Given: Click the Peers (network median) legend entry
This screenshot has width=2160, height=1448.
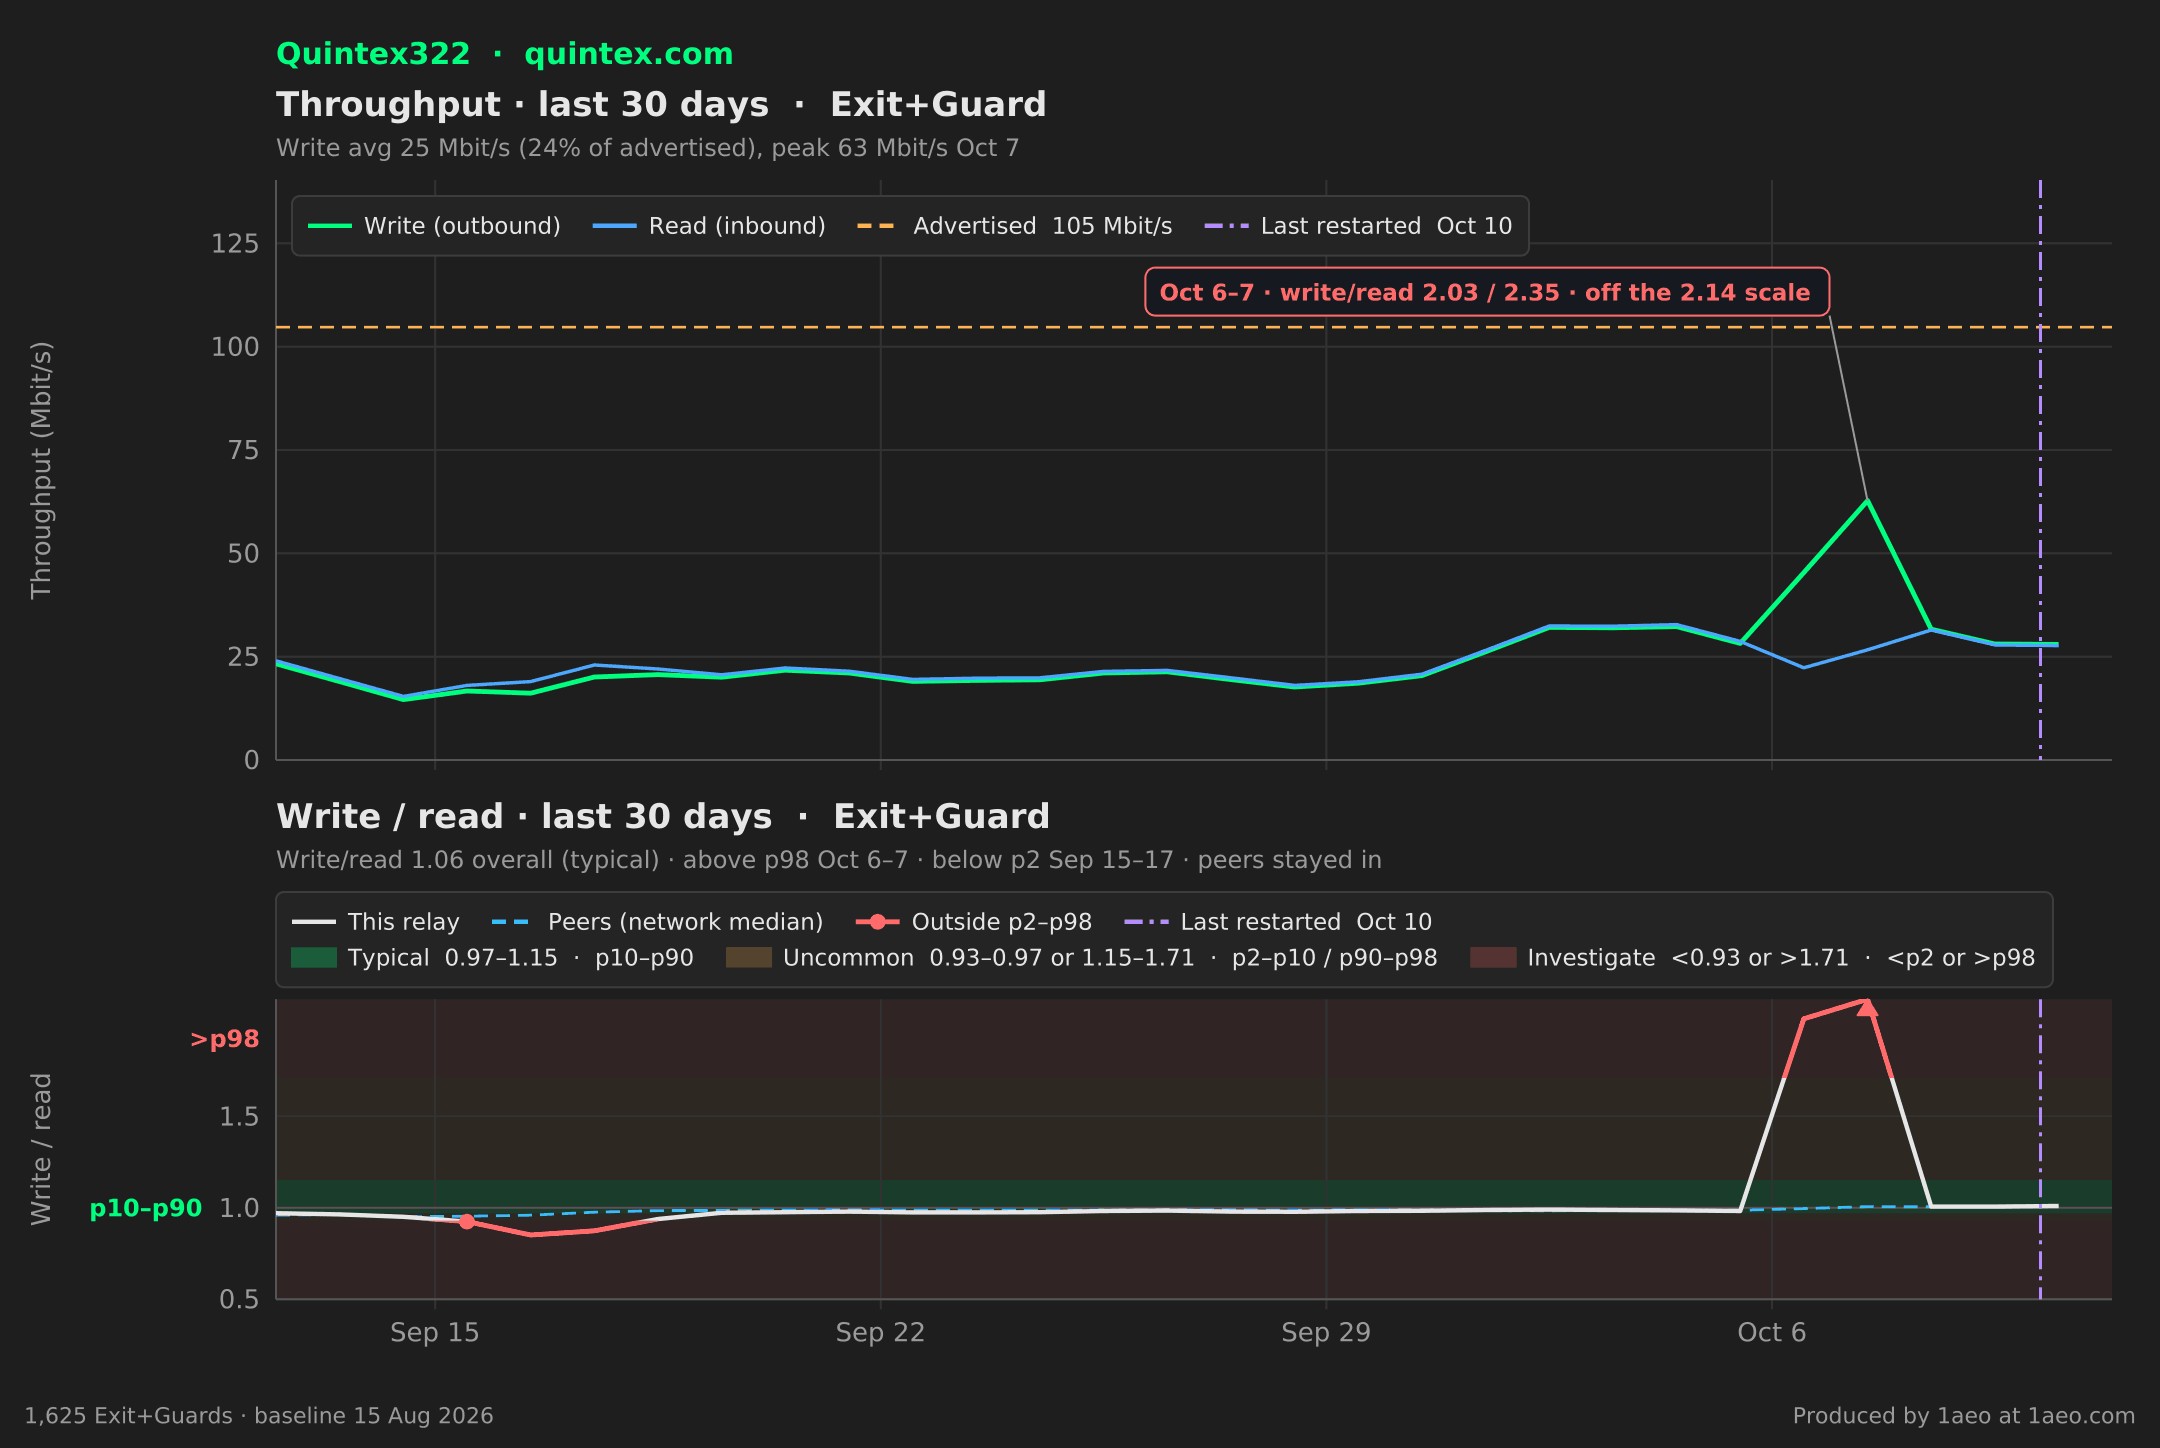Looking at the screenshot, I should pos(658,922).
